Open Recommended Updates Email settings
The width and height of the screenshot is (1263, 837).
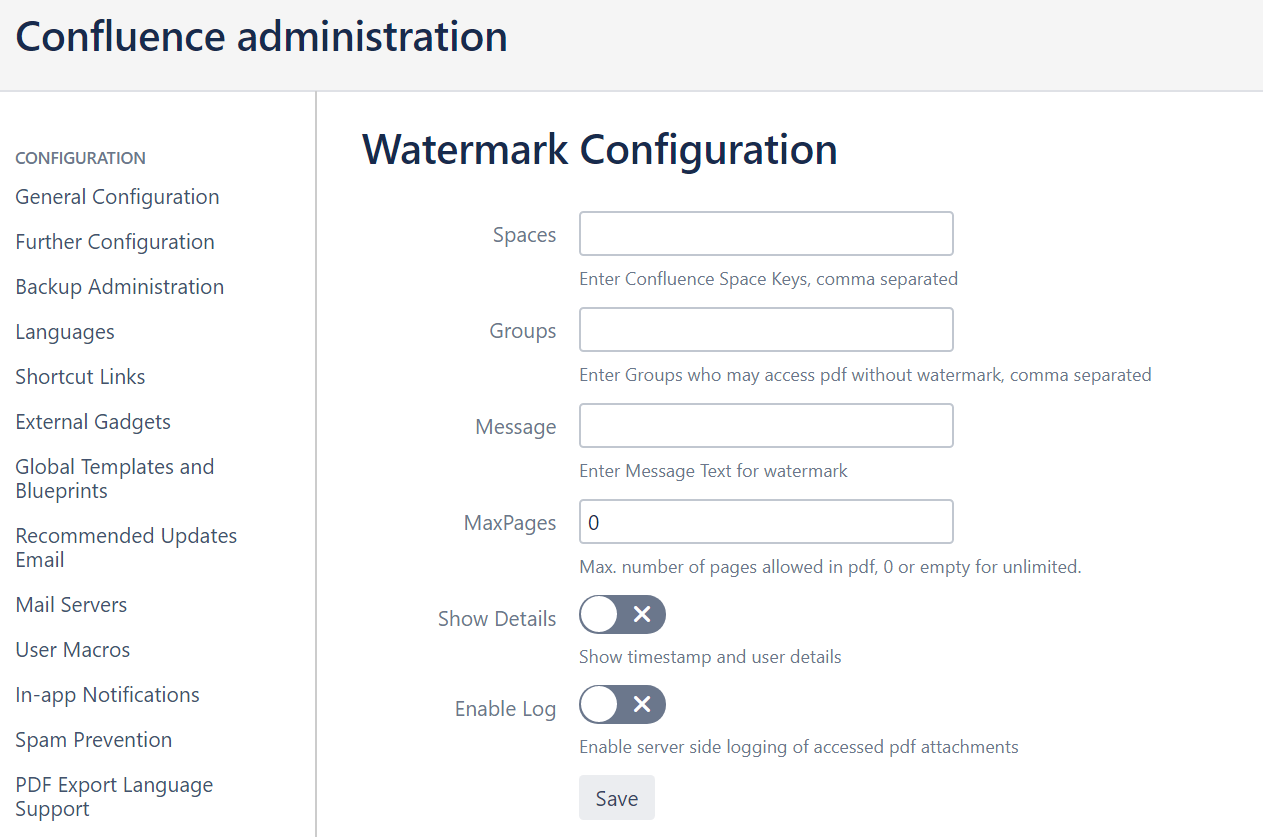point(126,548)
